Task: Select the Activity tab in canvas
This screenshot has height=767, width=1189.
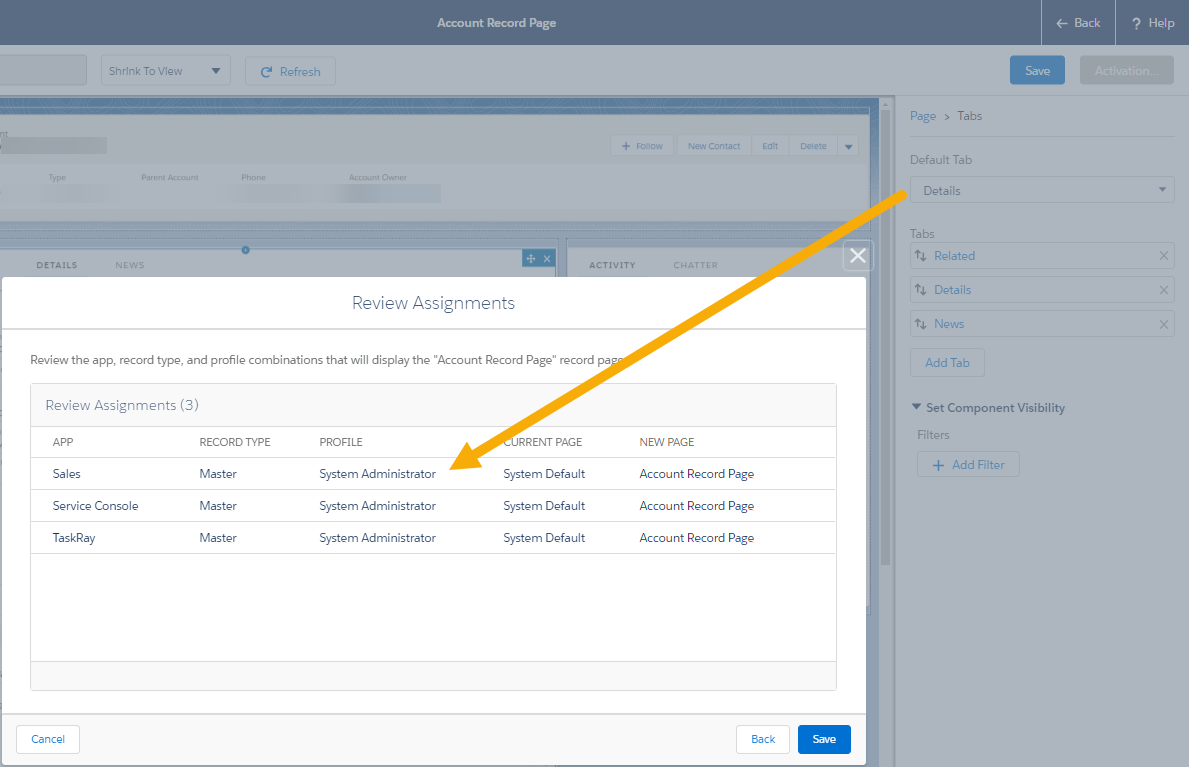Action: coord(612,265)
